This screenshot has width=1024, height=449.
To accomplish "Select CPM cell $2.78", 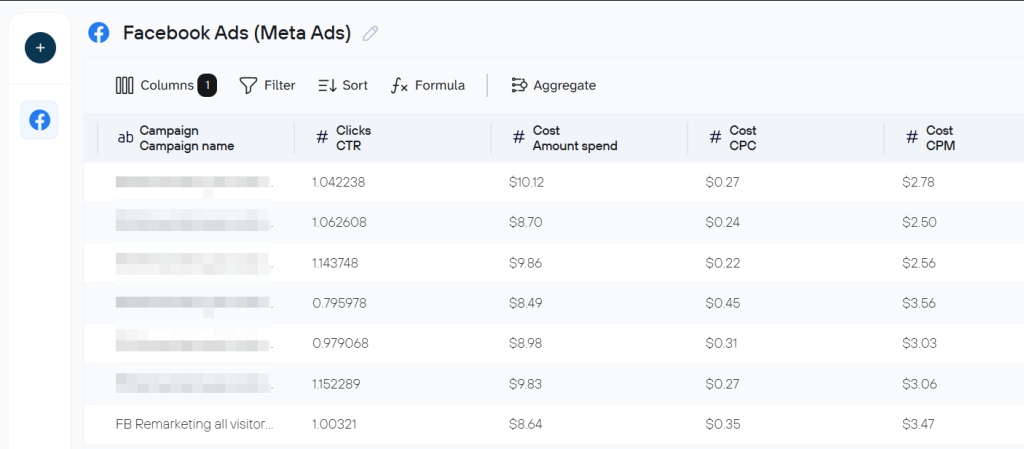I will 919,182.
